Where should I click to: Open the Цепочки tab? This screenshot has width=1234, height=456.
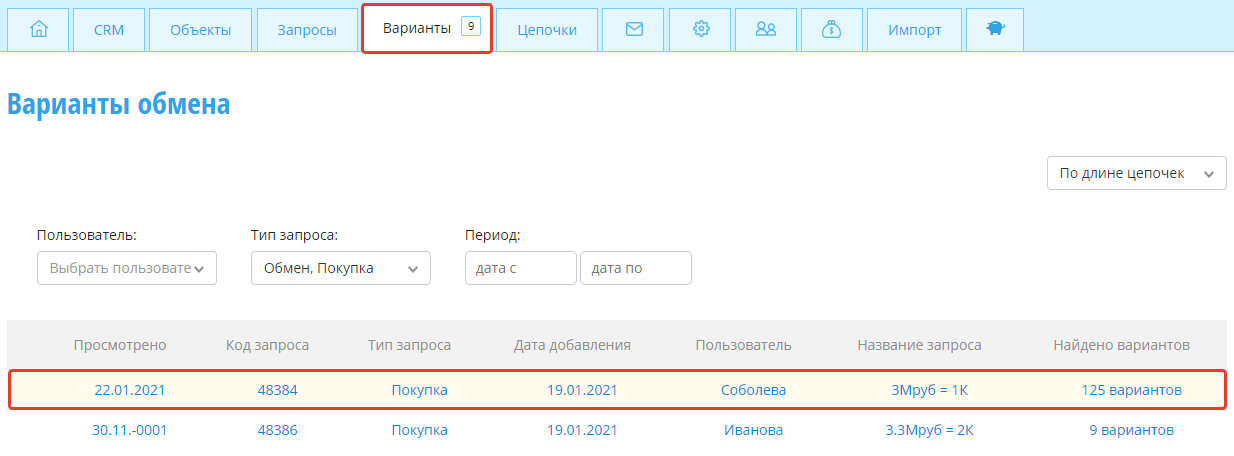(x=547, y=30)
